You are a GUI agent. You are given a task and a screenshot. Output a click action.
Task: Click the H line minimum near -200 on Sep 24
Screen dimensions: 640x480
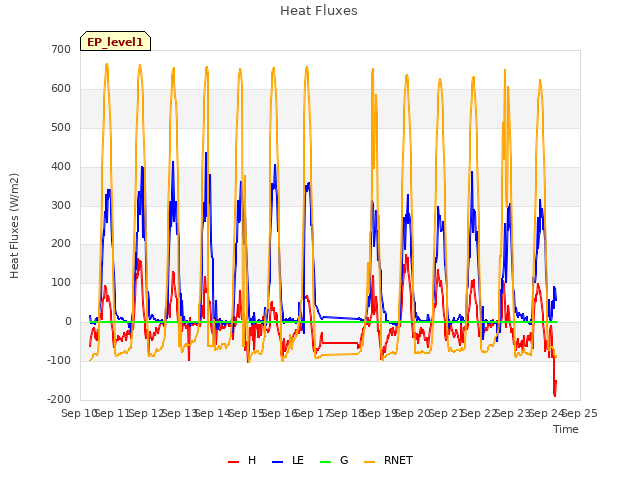click(x=555, y=395)
